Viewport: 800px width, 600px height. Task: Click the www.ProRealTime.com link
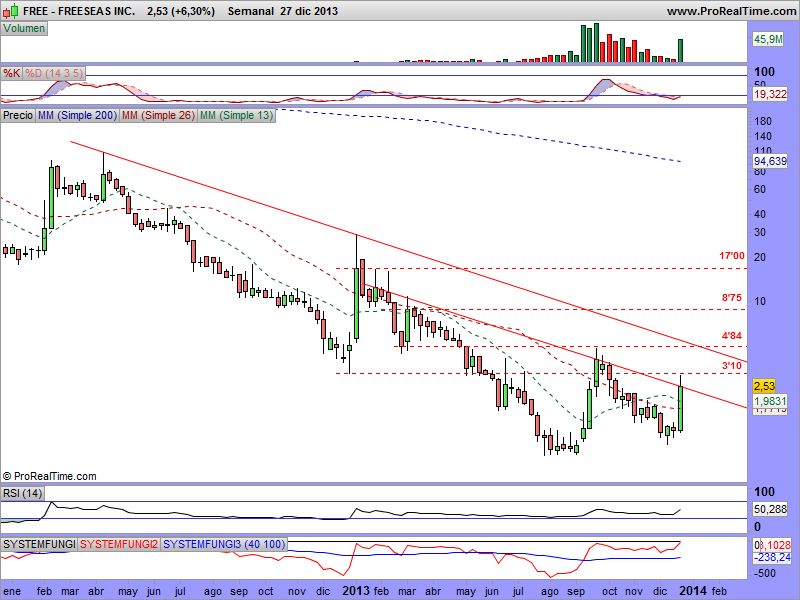click(731, 11)
